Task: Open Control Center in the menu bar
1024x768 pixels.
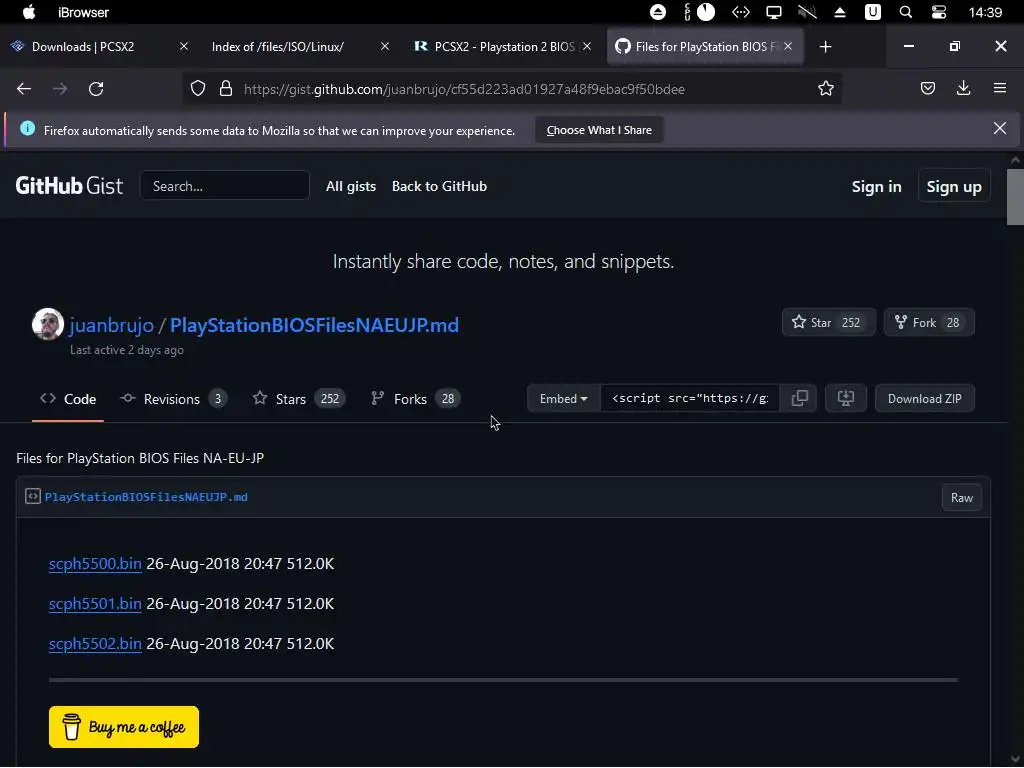Action: click(938, 12)
